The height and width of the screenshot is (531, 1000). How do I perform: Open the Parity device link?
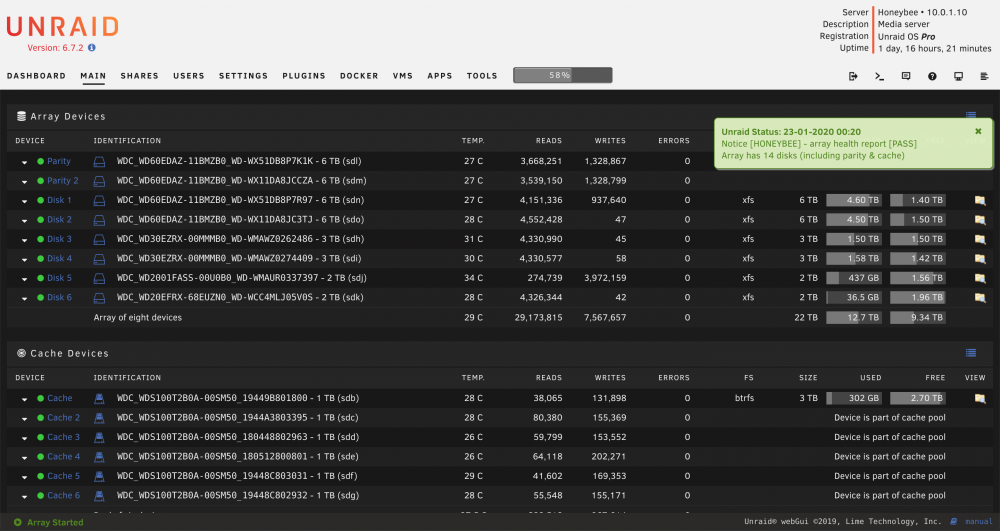(x=59, y=161)
